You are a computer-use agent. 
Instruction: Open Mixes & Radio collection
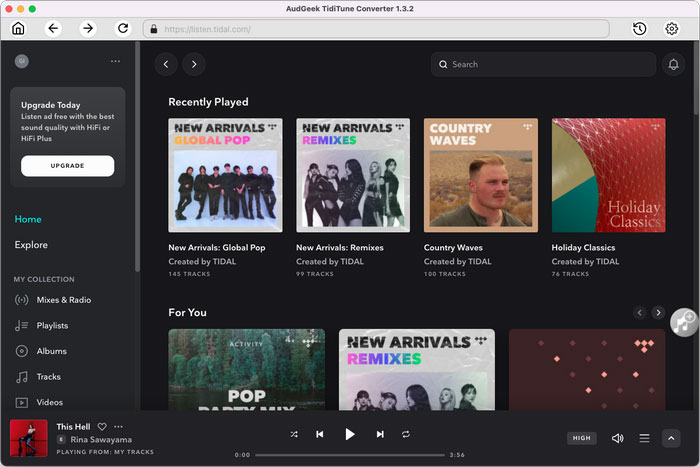64,300
